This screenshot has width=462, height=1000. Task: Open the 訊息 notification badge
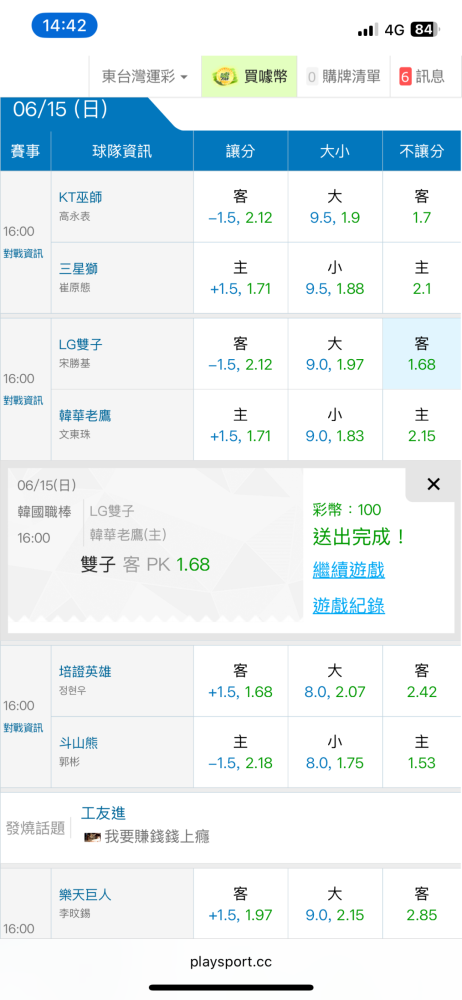tap(405, 77)
